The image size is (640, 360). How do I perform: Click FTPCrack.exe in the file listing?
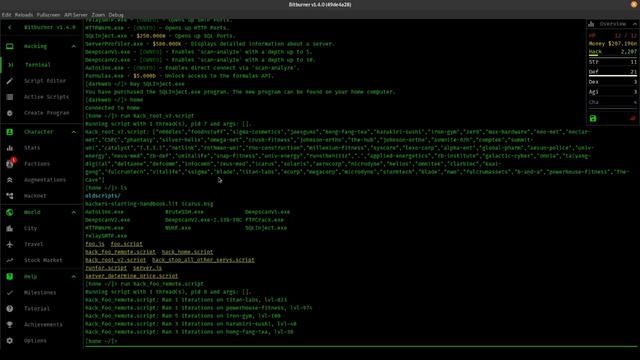[x=264, y=220]
